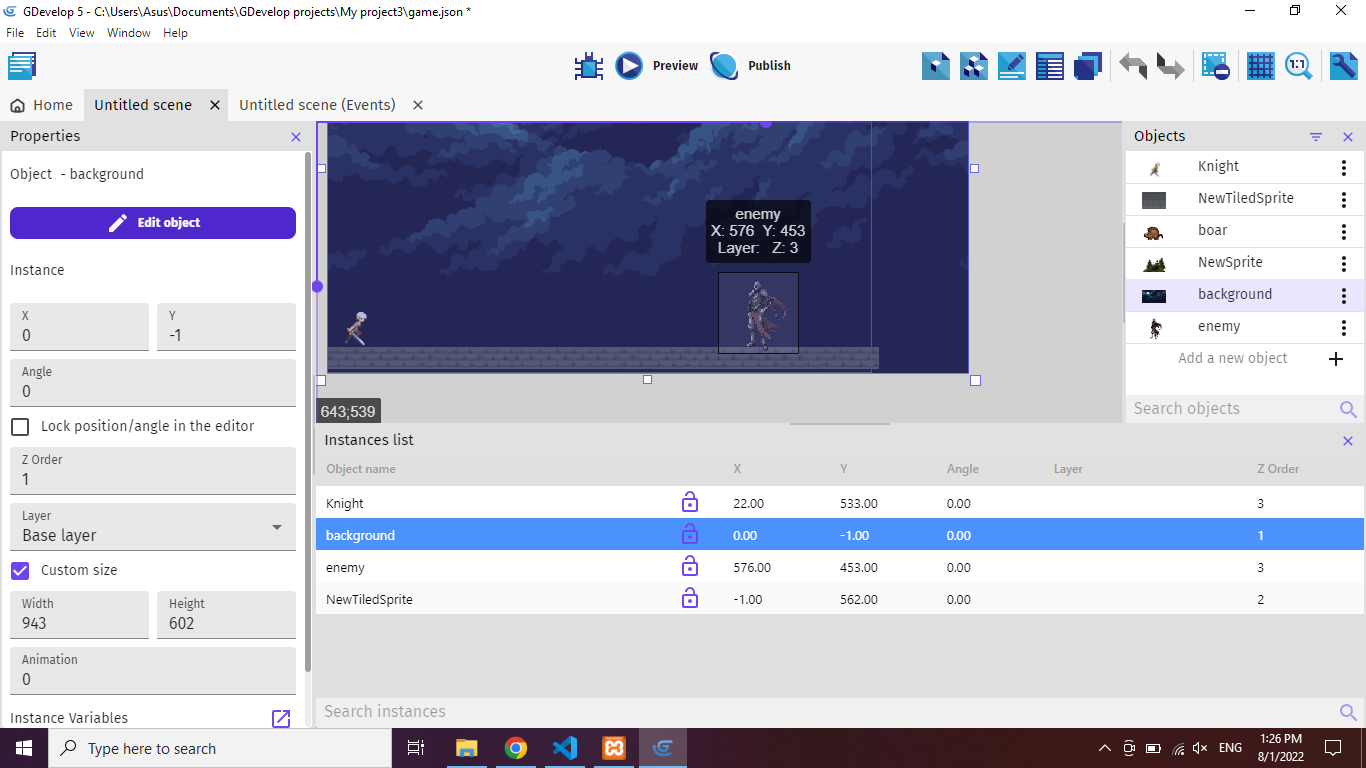Open the View menu
This screenshot has height=768, width=1366.
[x=82, y=33]
